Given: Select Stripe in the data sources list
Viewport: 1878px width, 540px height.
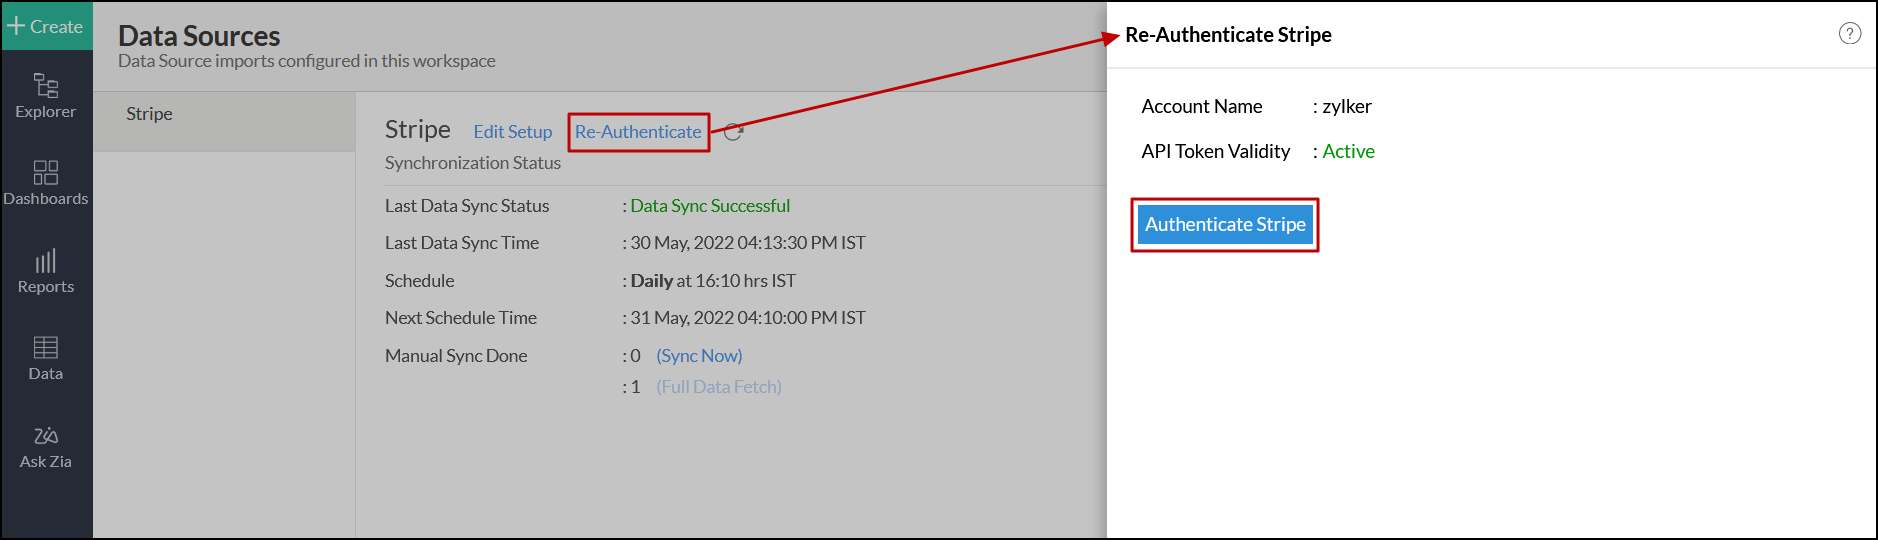Looking at the screenshot, I should (x=224, y=114).
